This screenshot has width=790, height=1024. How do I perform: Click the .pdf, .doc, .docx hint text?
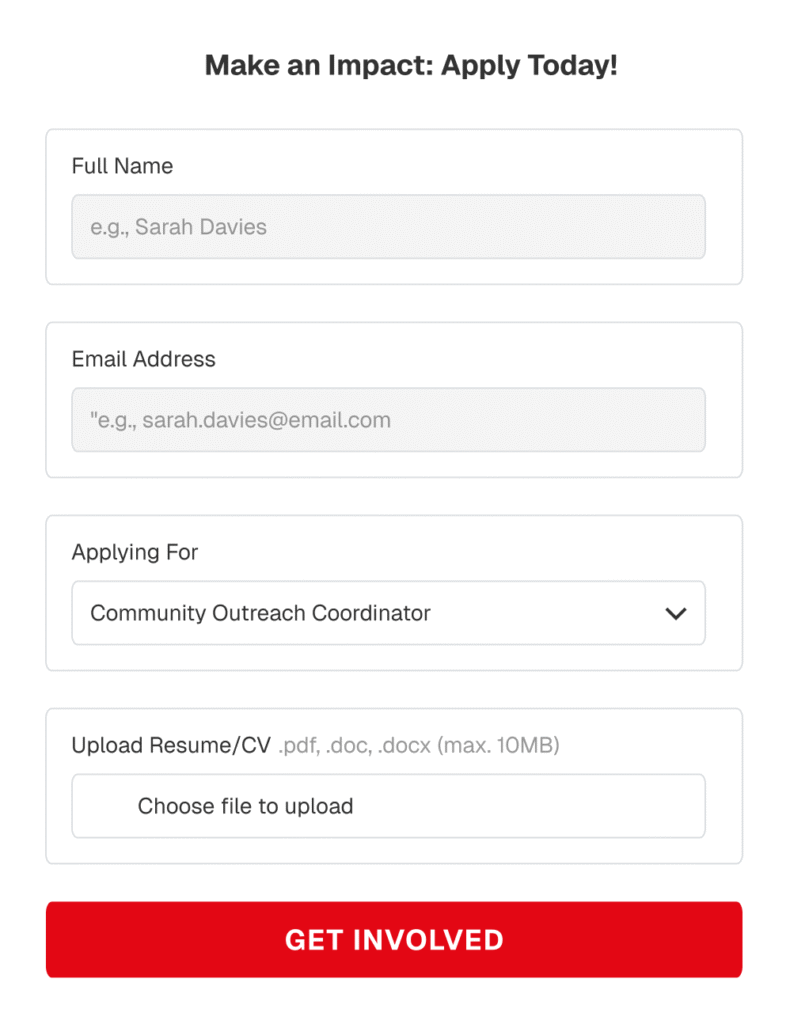click(x=354, y=745)
